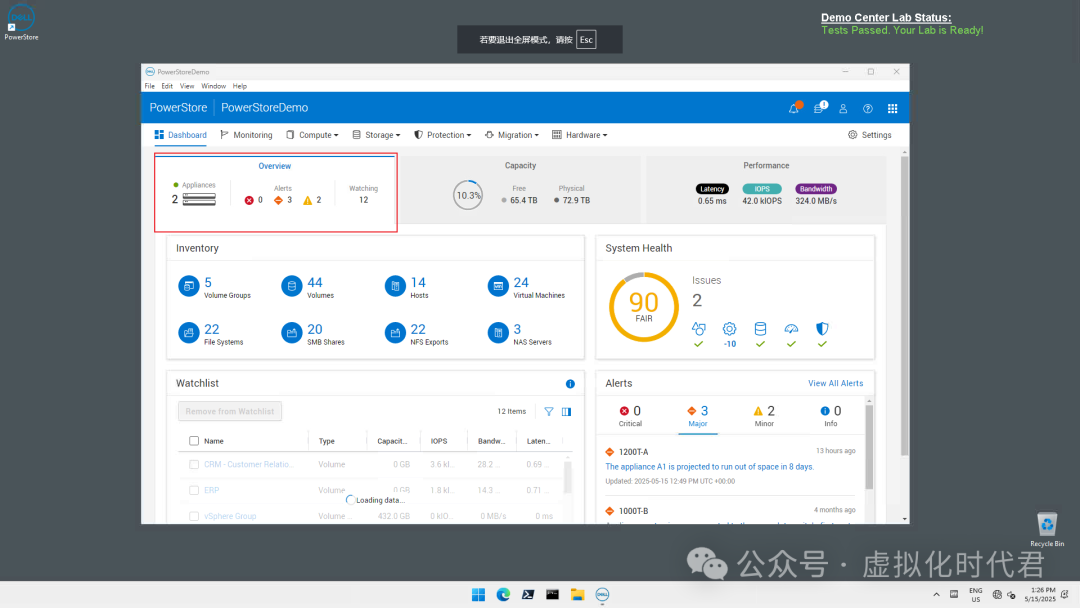This screenshot has width=1080, height=608.
Task: Open the Edit menu
Action: point(167,86)
